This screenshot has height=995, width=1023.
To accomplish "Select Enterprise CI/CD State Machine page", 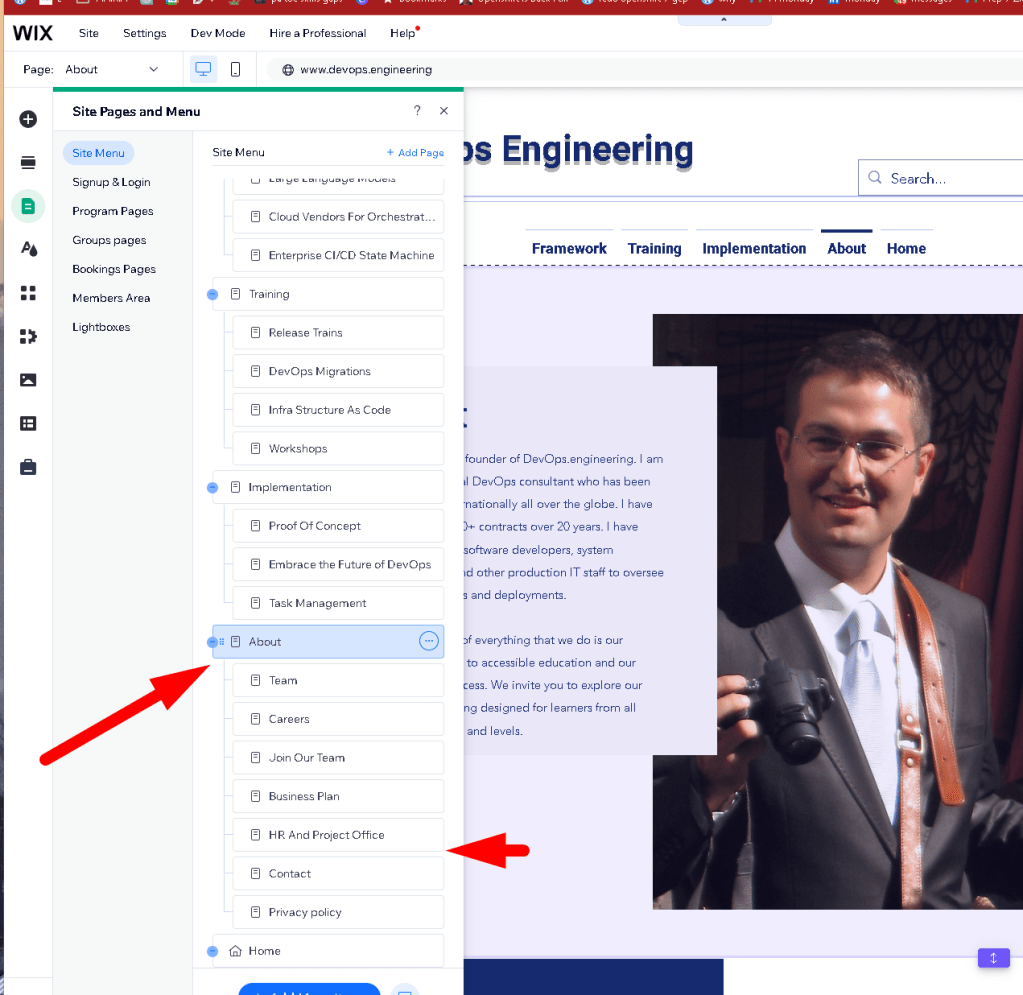I will click(x=338, y=255).
